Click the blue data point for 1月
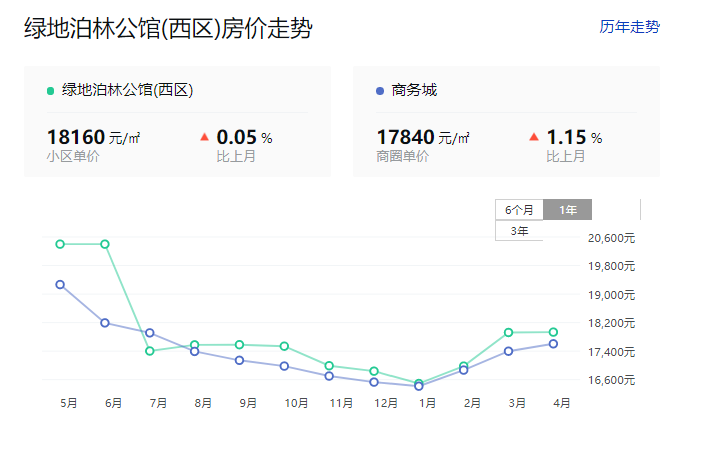 pyautogui.click(x=419, y=386)
